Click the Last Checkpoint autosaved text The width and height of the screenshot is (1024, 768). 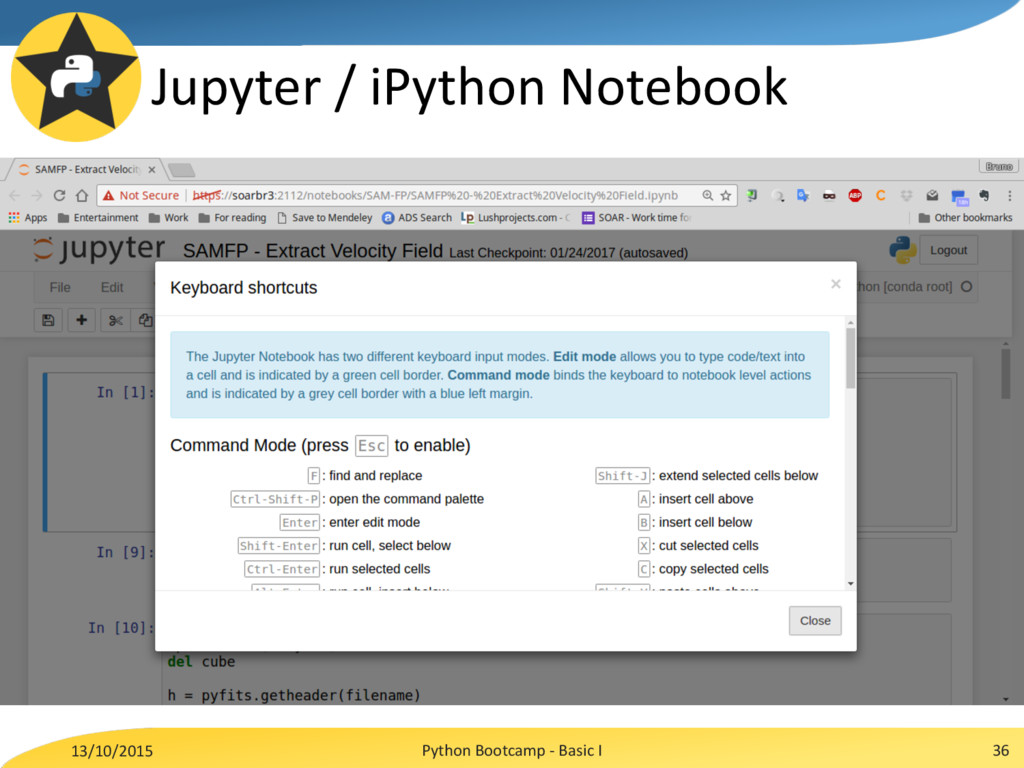click(568, 253)
